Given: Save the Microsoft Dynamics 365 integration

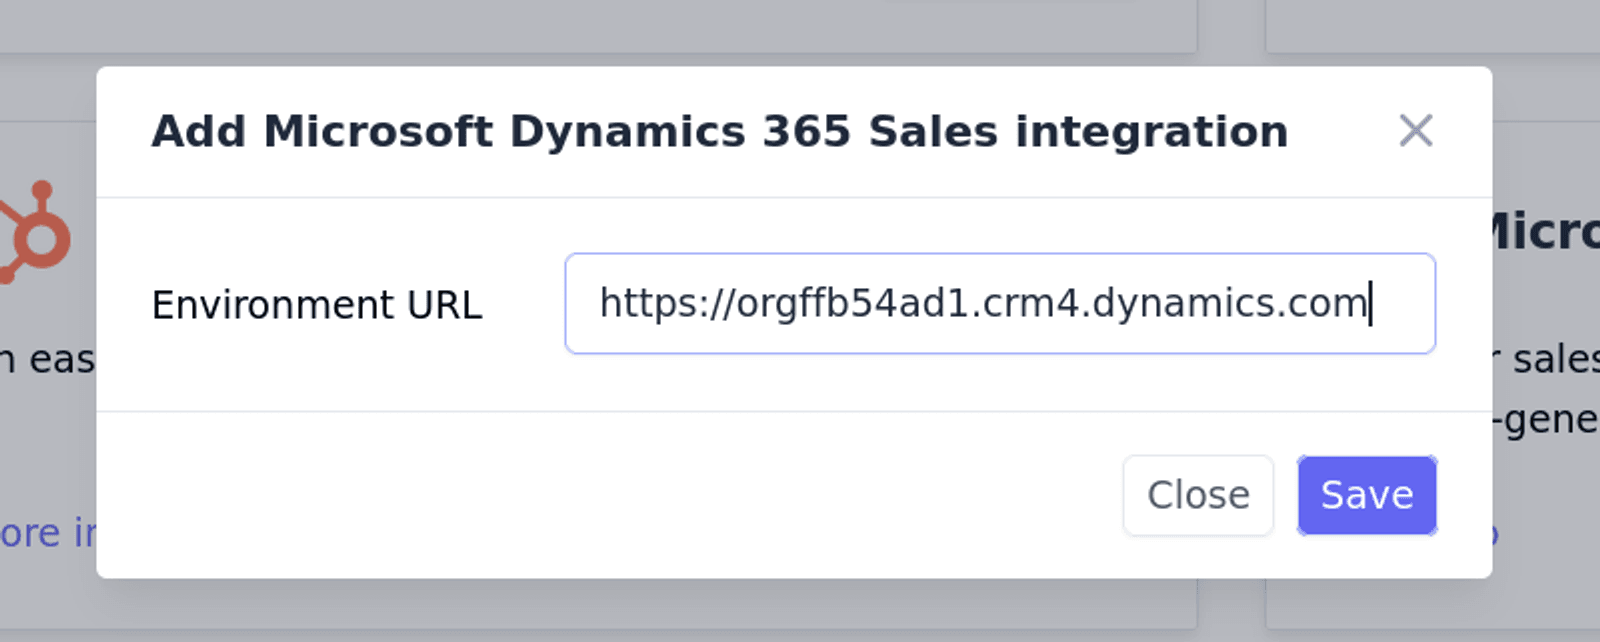Looking at the screenshot, I should [x=1367, y=494].
